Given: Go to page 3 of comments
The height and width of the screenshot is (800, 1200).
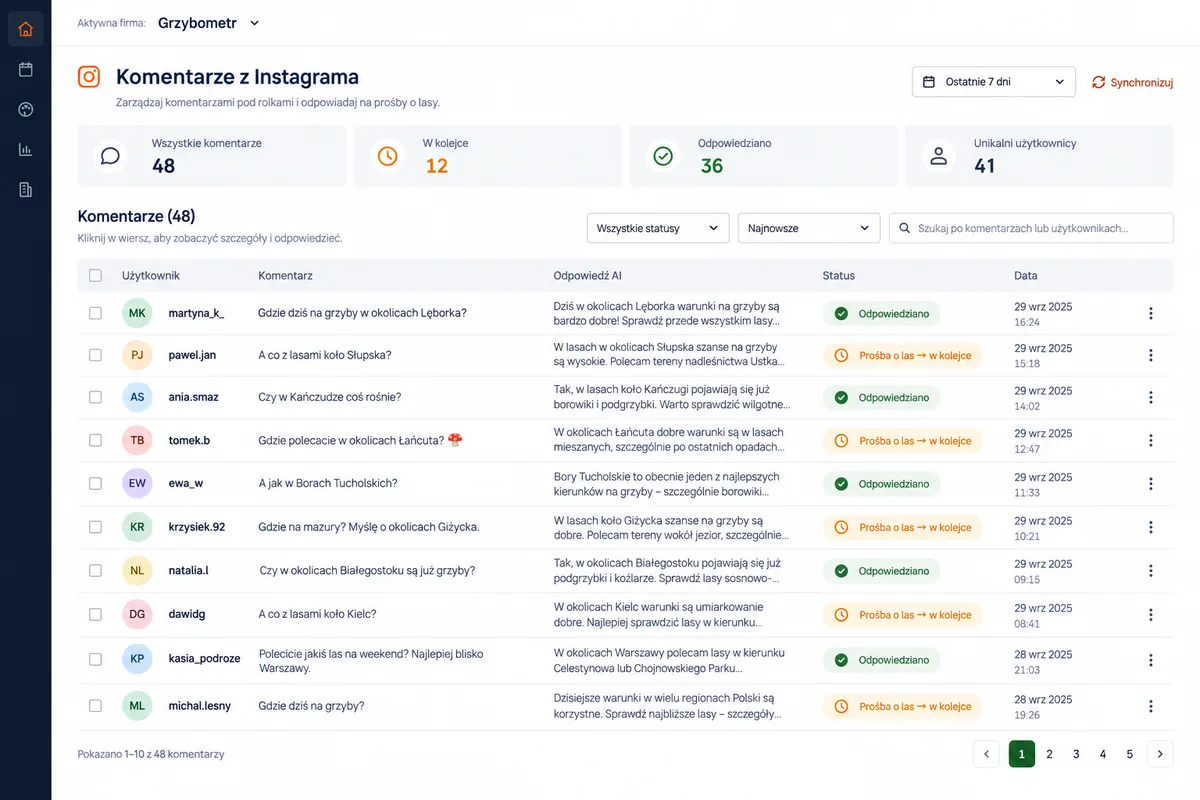Looking at the screenshot, I should pos(1076,754).
